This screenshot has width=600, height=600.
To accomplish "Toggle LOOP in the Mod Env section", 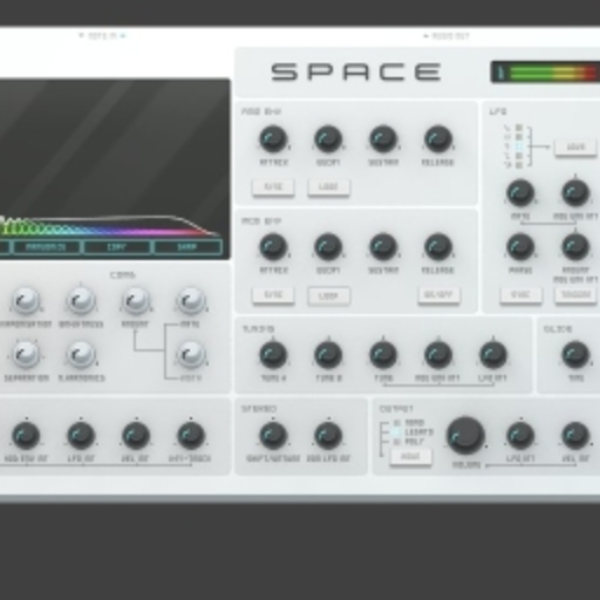I will point(328,296).
